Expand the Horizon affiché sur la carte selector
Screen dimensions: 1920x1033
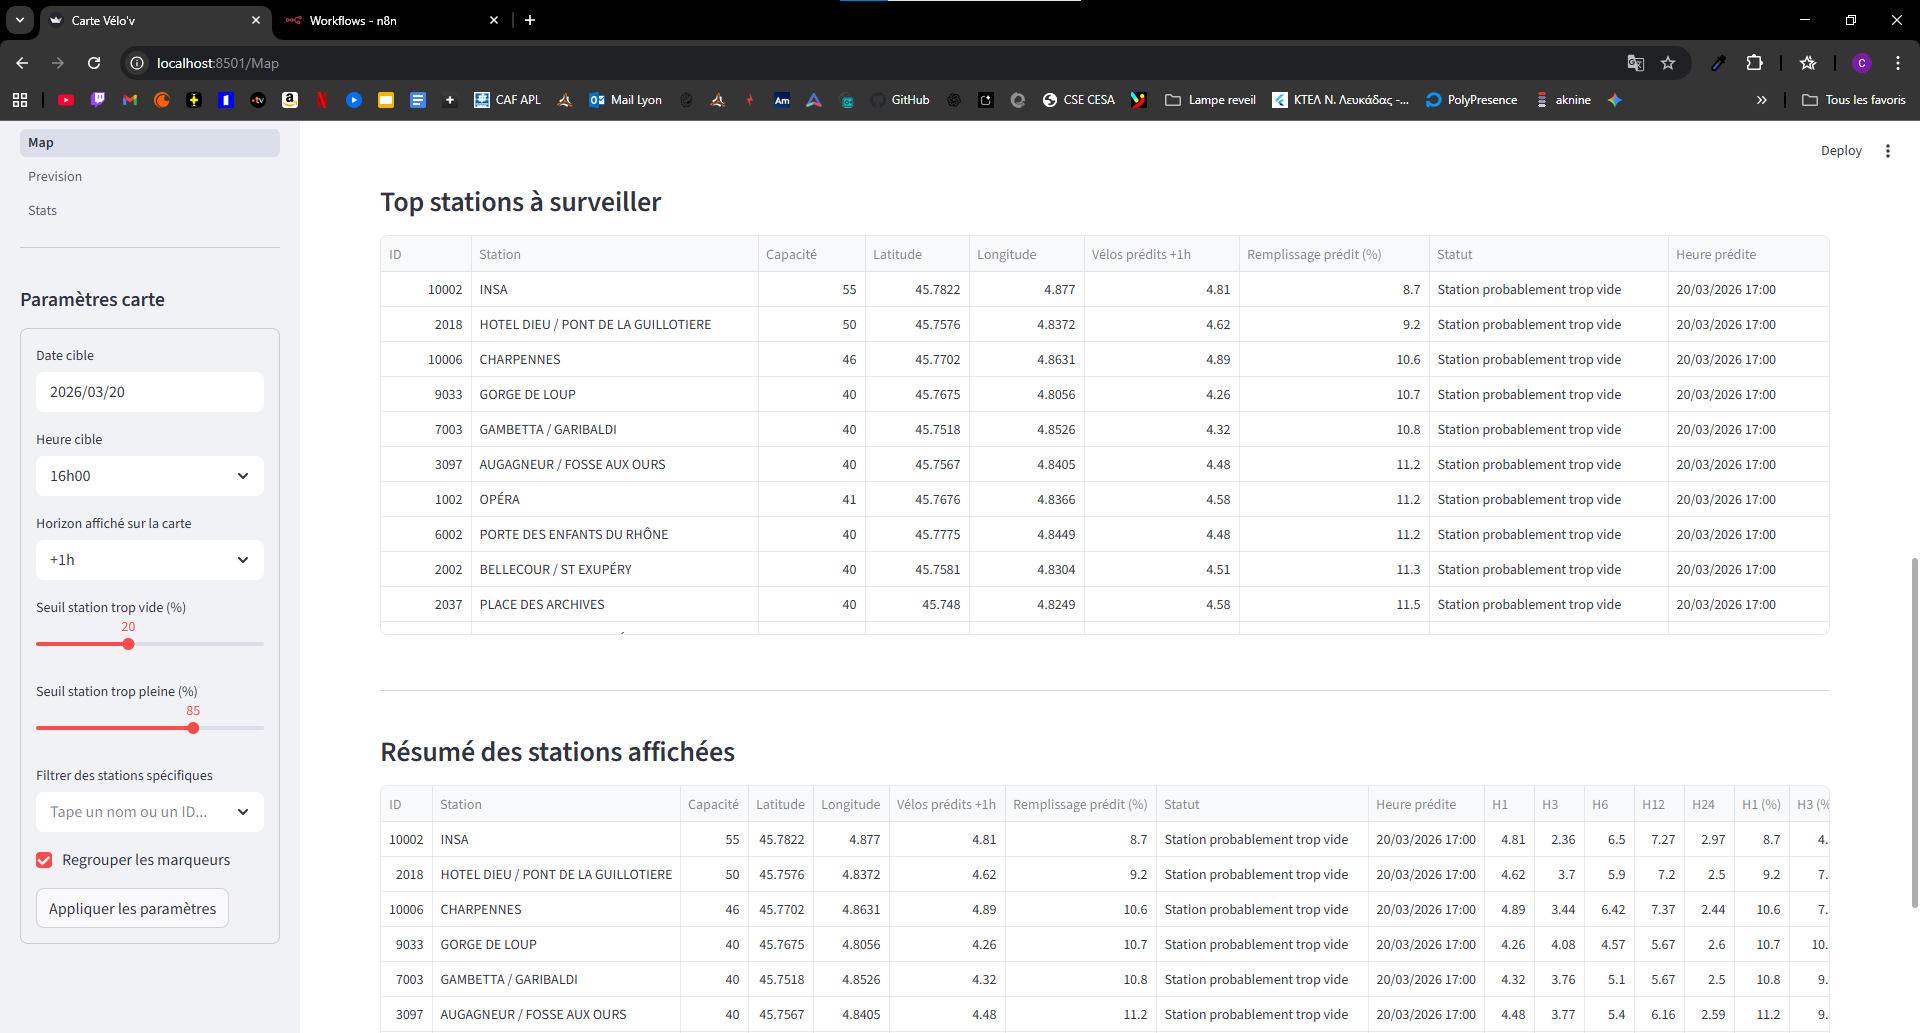(148, 560)
